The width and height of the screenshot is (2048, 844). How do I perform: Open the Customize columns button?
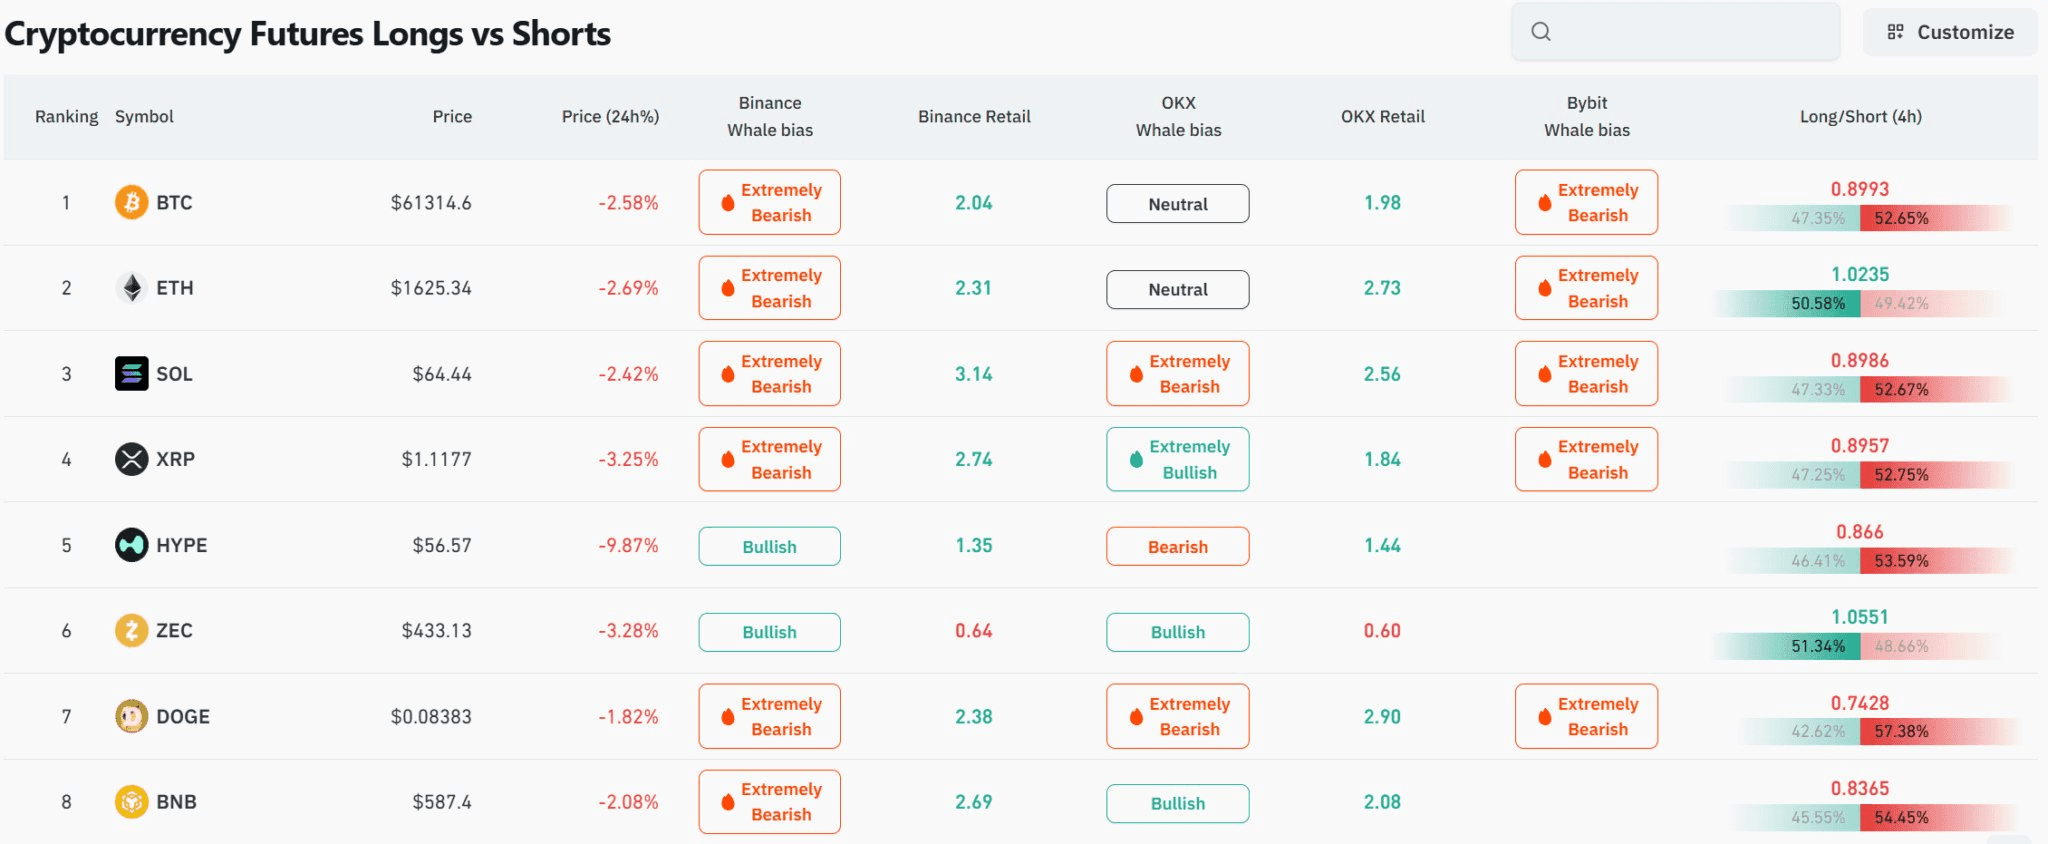1950,32
